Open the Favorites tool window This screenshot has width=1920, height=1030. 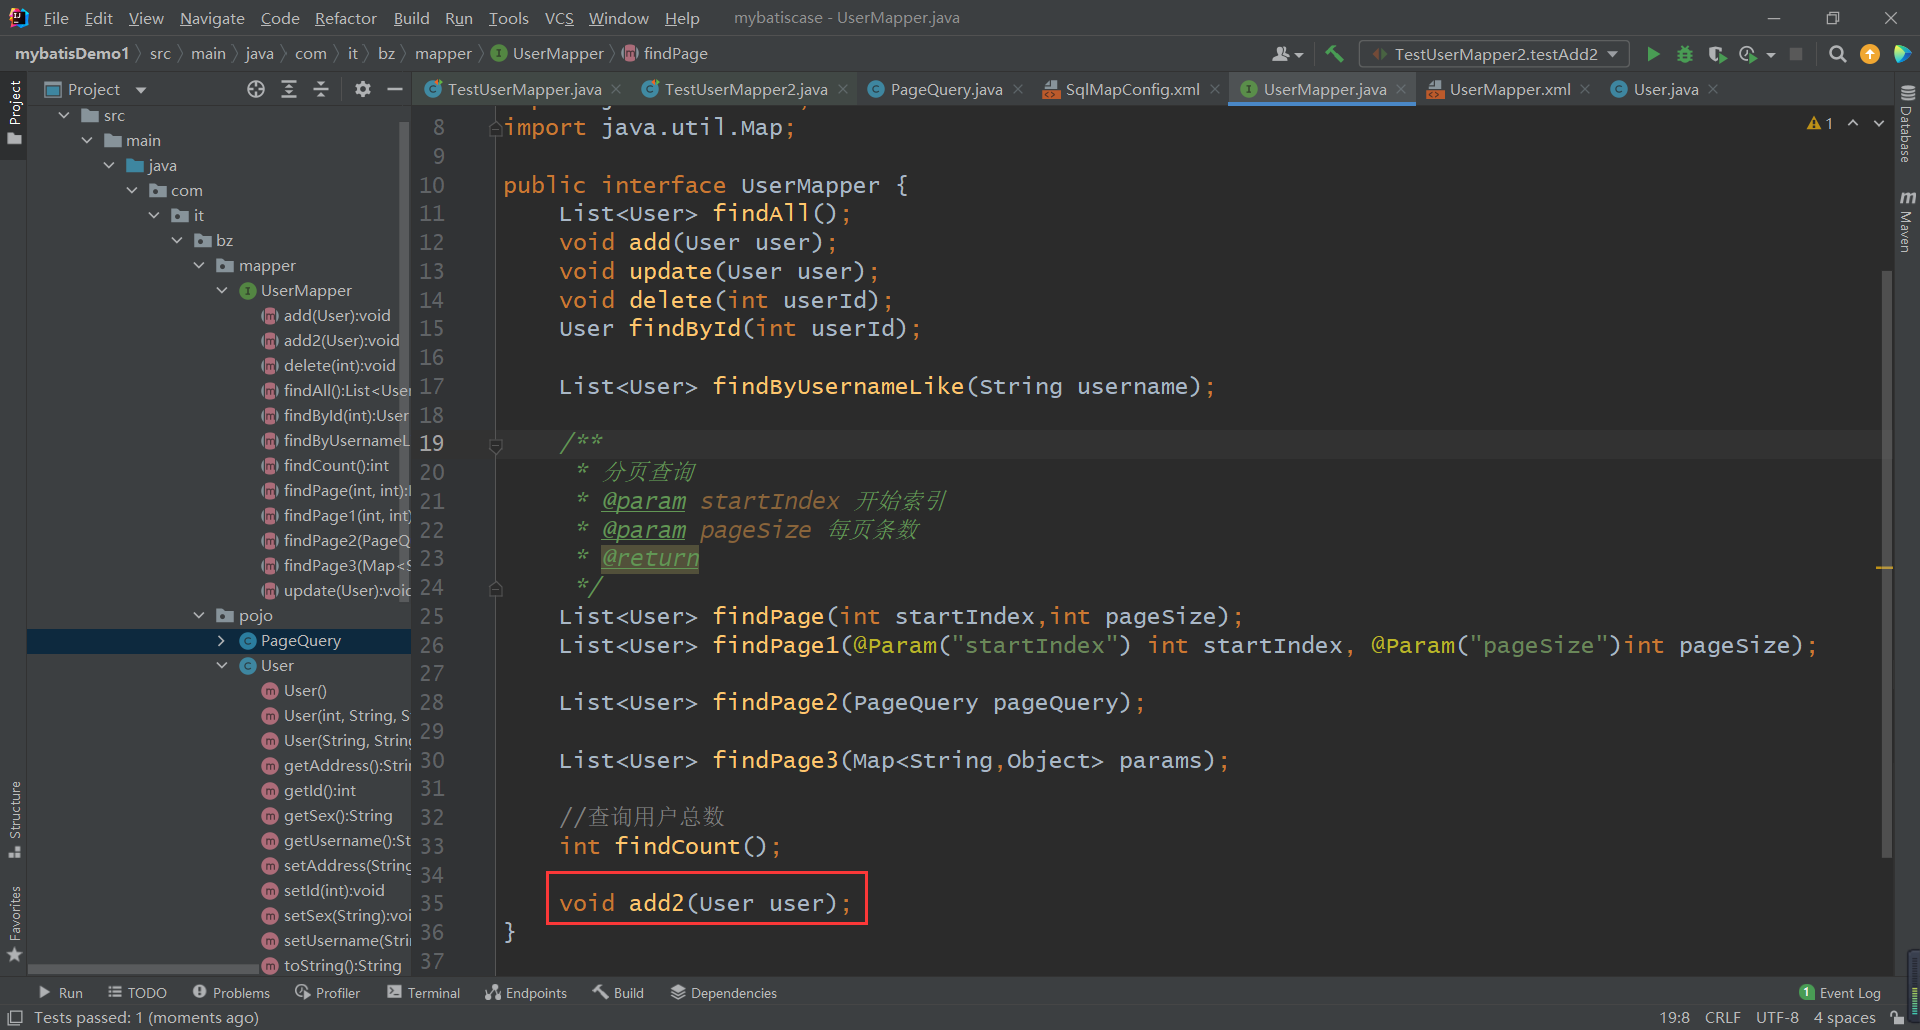pyautogui.click(x=15, y=924)
